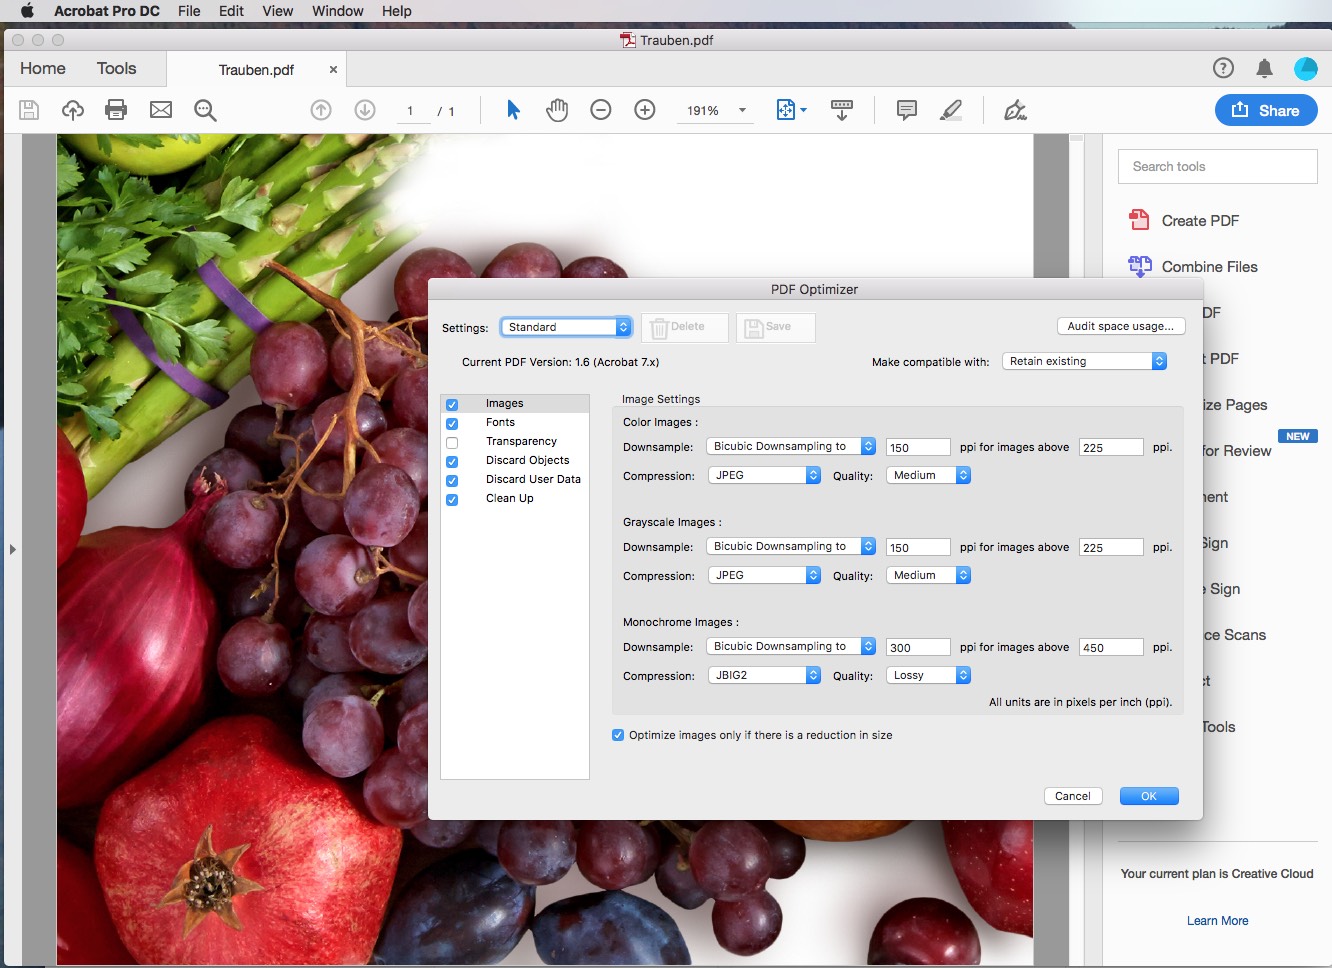Add a comment sticky note icon

coord(907,110)
